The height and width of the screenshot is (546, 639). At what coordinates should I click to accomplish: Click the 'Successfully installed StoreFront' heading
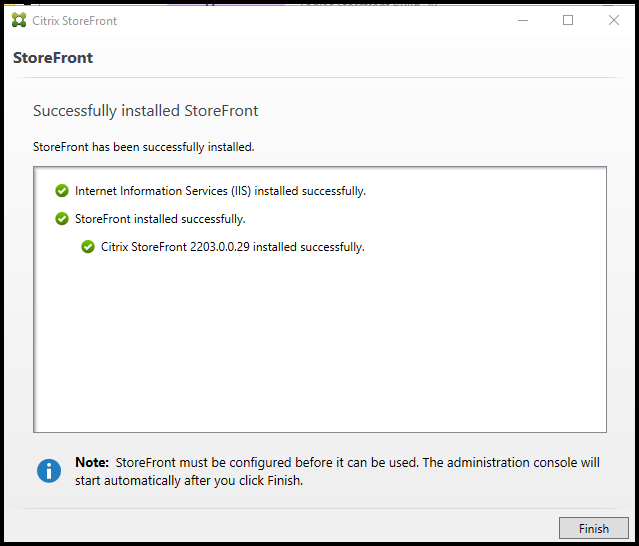click(x=146, y=111)
